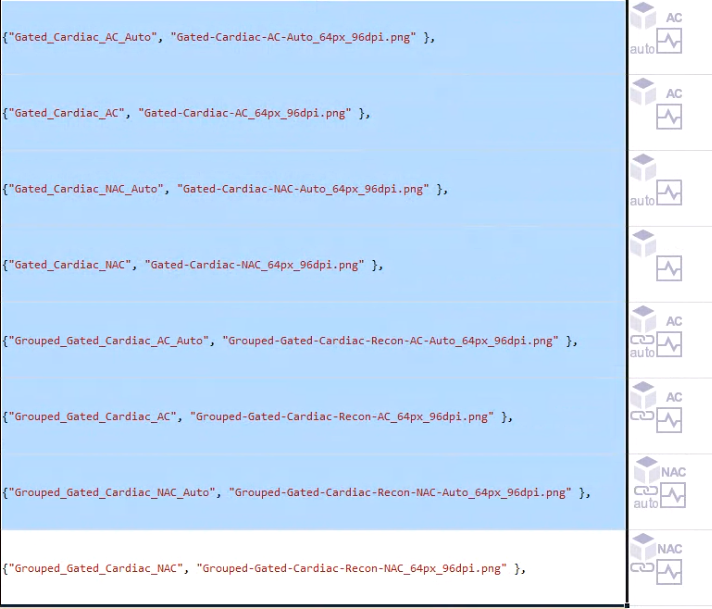Click the "Grouped_Gated_Cardiac_NAC" key text
Image resolution: width=712 pixels, height=609 pixels.
click(x=95, y=568)
